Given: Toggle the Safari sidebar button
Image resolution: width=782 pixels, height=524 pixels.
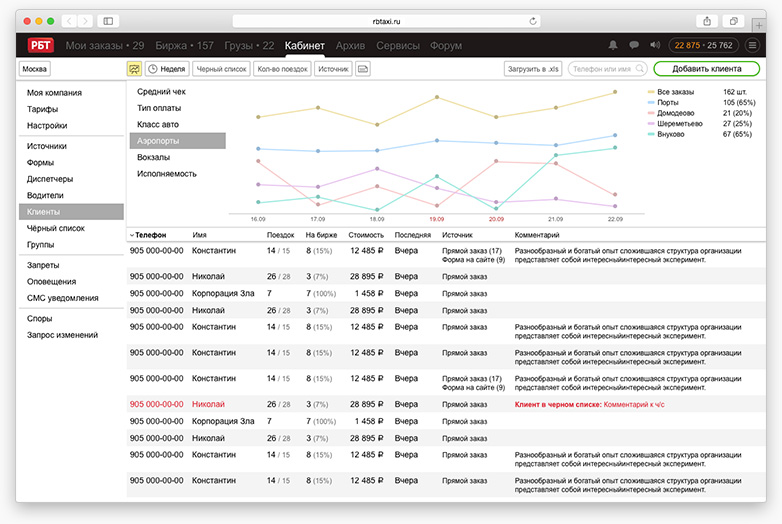Looking at the screenshot, I should pyautogui.click(x=108, y=21).
